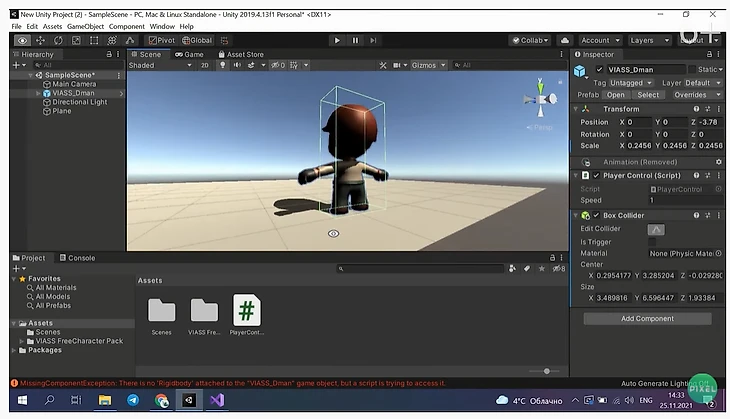Image resolution: width=730 pixels, height=419 pixels.
Task: Click the cloud services icon
Action: 563,40
